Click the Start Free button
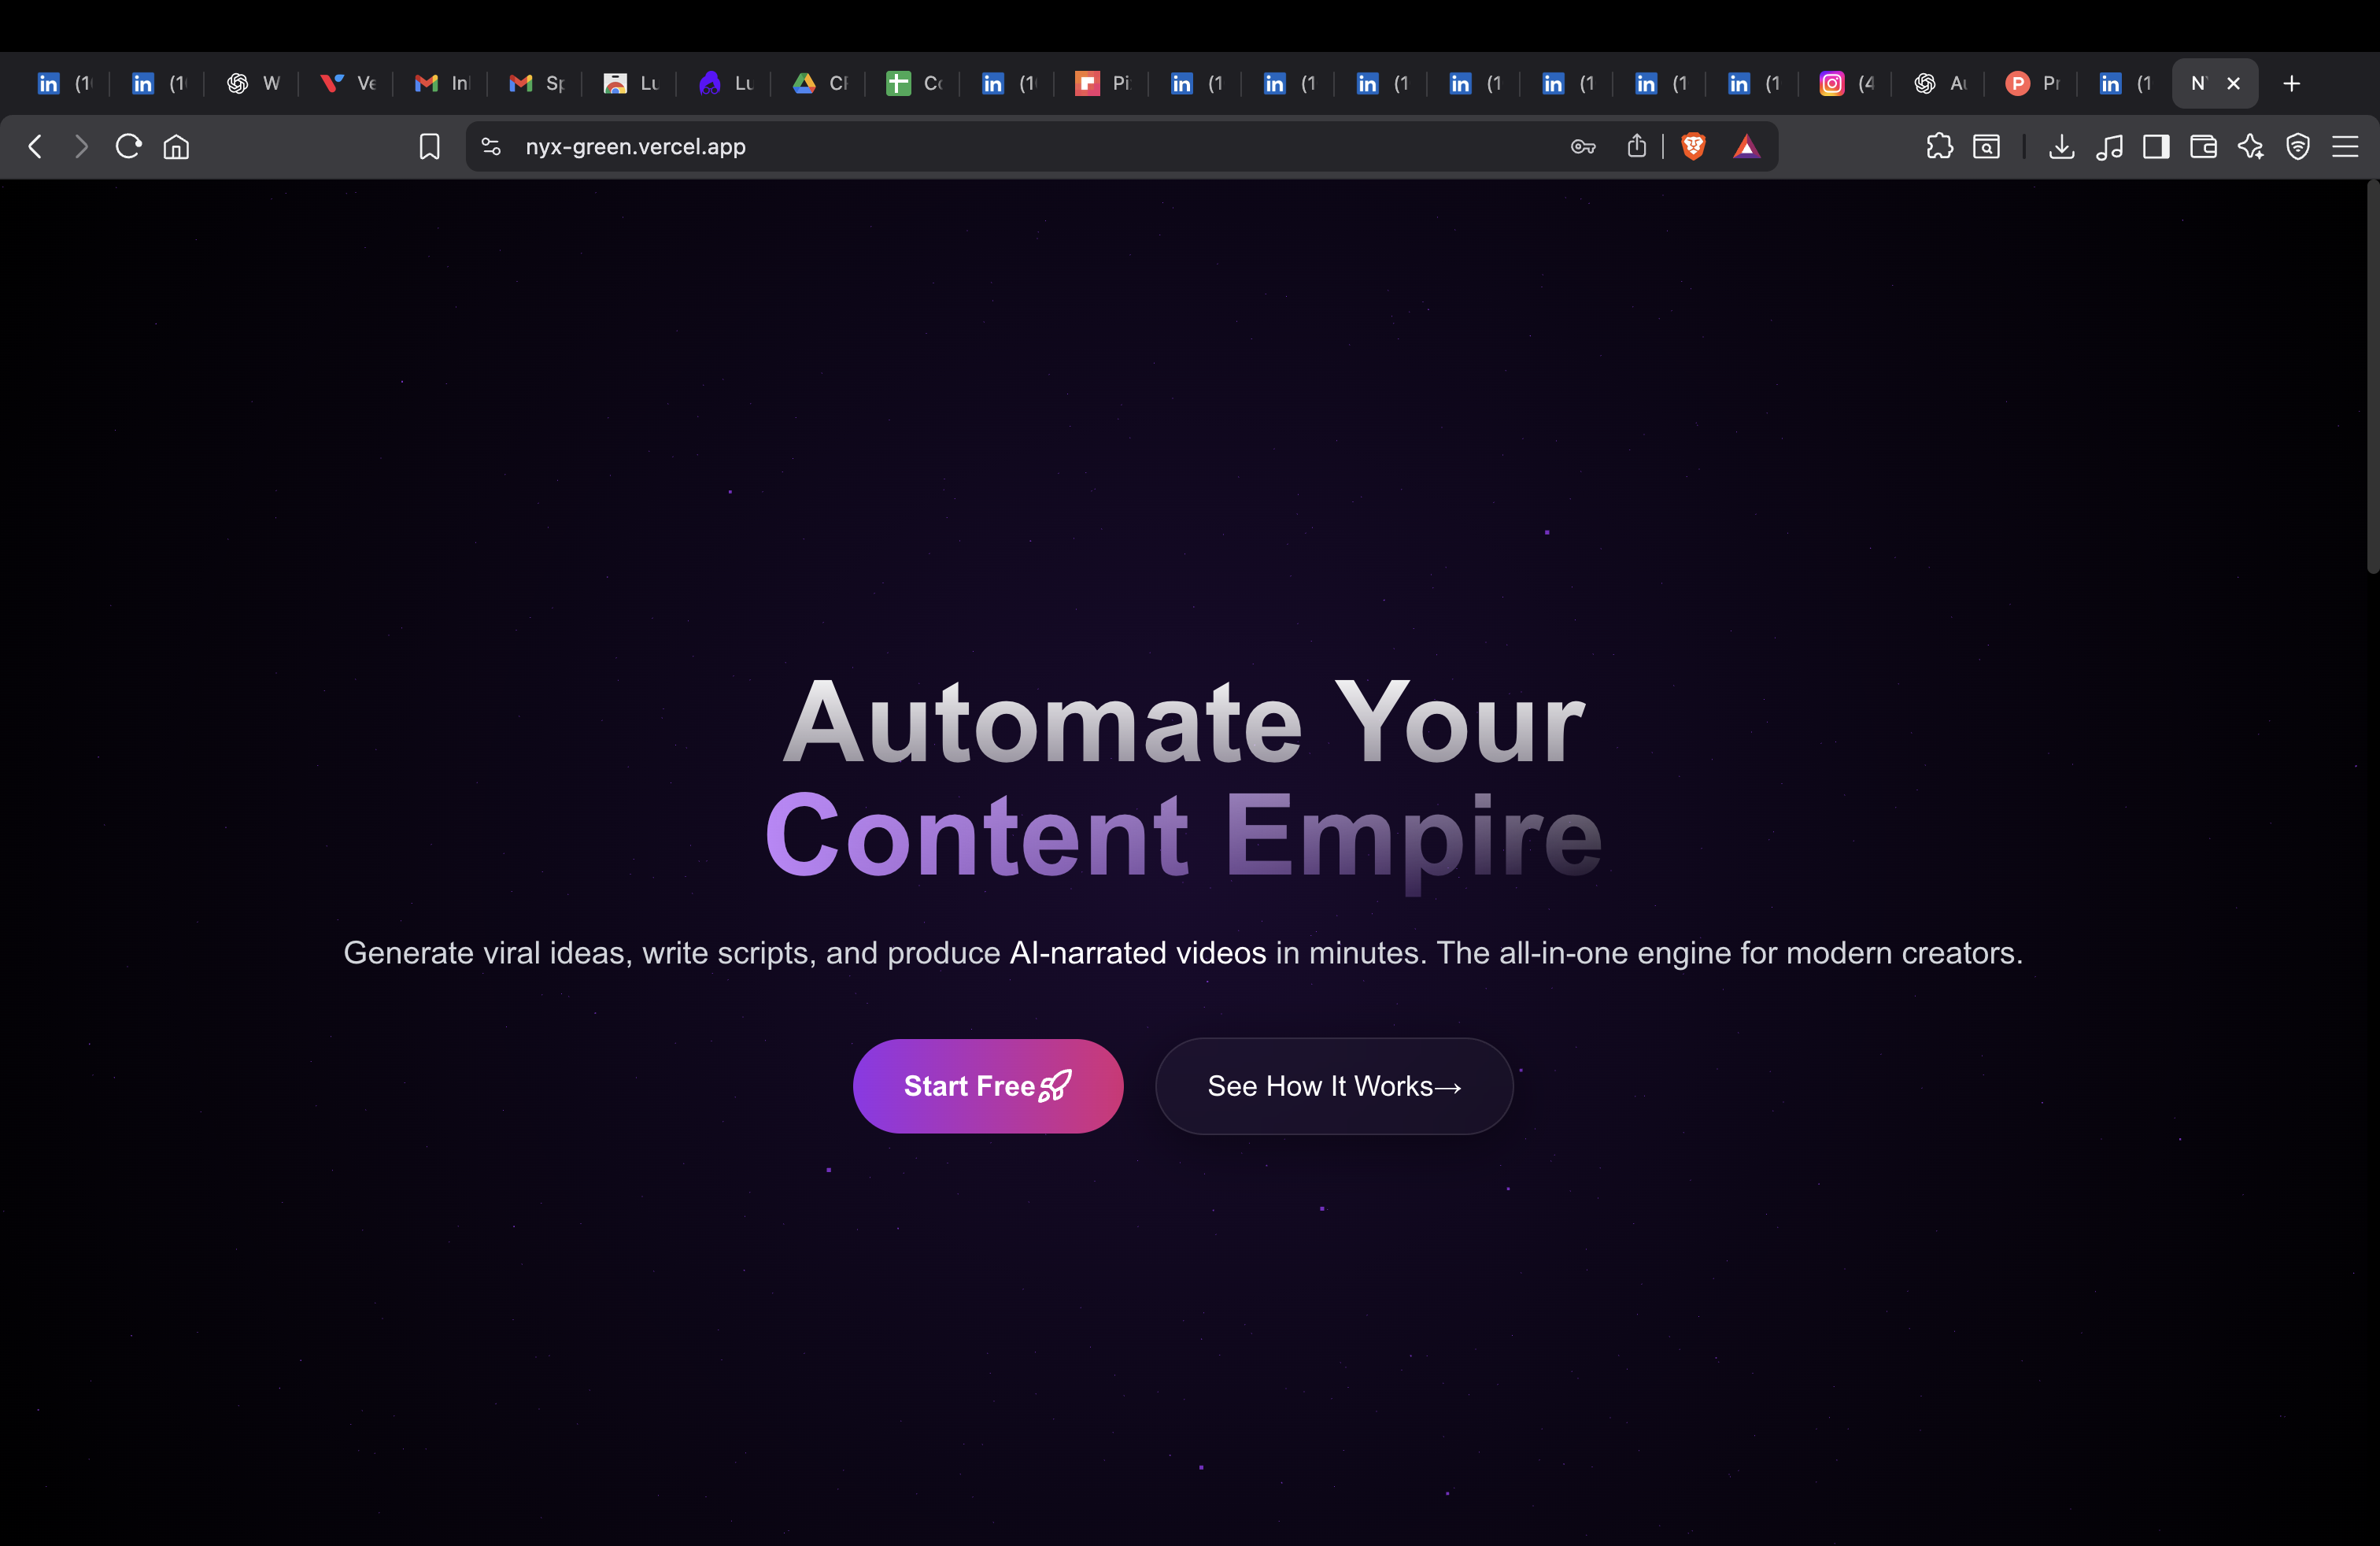Viewport: 2380px width, 1546px height. [x=988, y=1086]
